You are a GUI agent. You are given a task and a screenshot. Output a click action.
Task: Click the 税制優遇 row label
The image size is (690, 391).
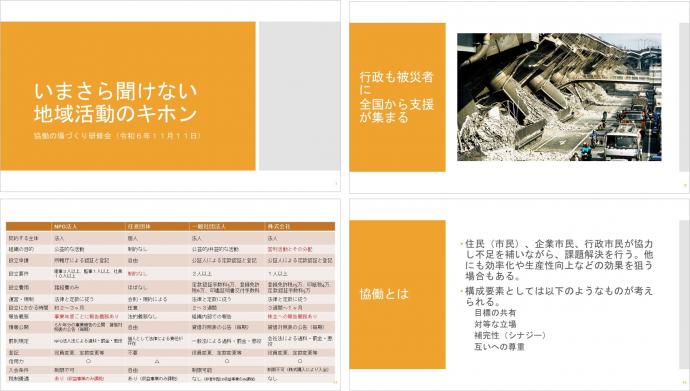click(19, 378)
